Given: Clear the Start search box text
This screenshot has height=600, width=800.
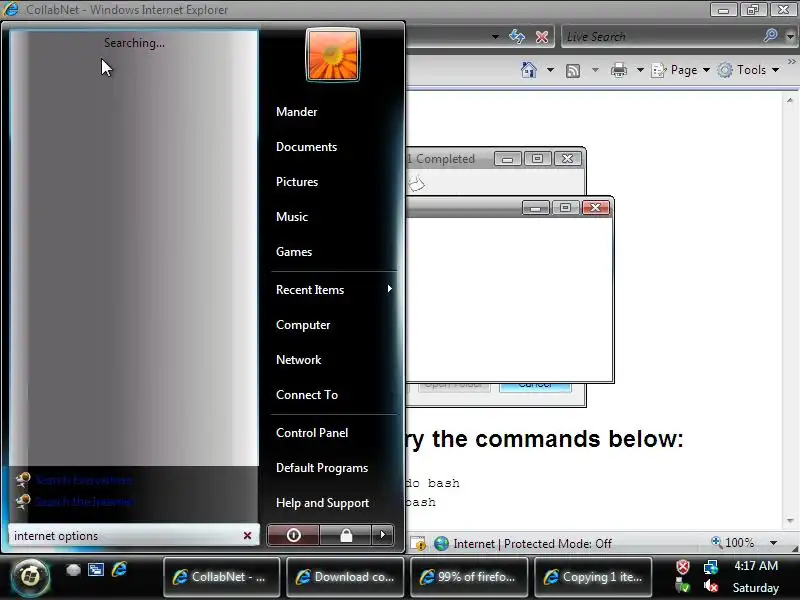Looking at the screenshot, I should (x=247, y=535).
